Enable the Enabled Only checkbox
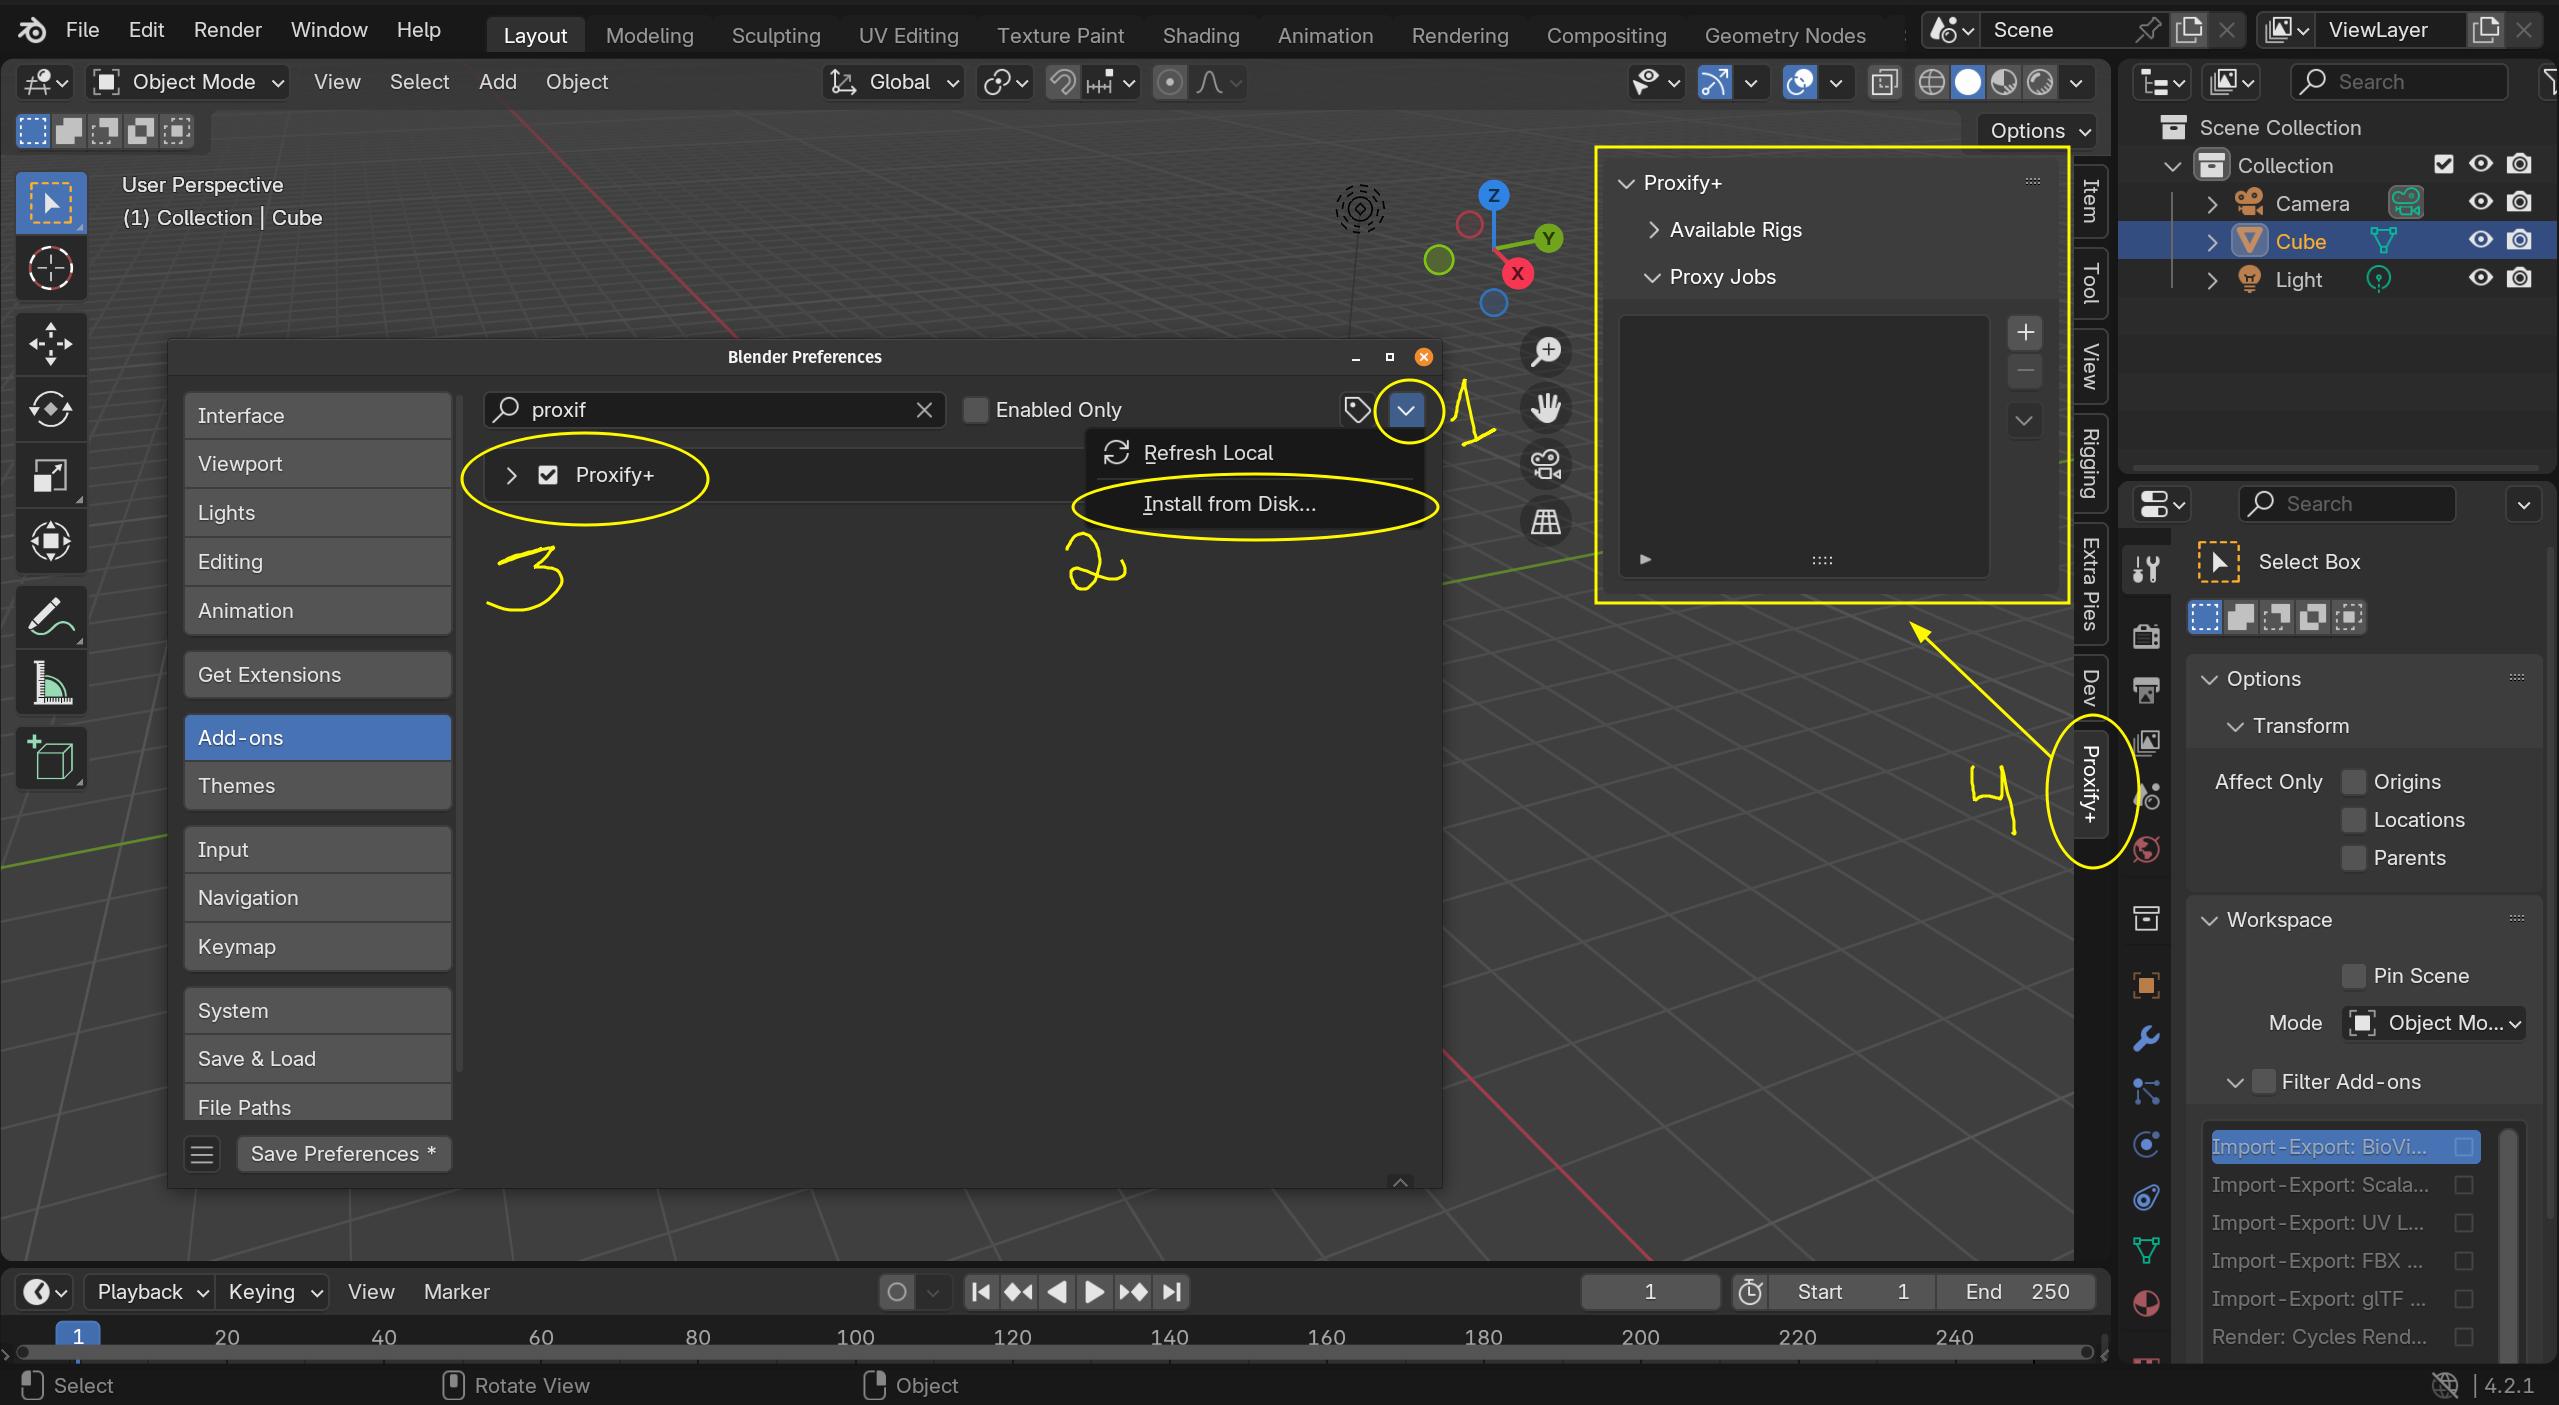Screen dimensions: 2559x1405 click(x=975, y=409)
